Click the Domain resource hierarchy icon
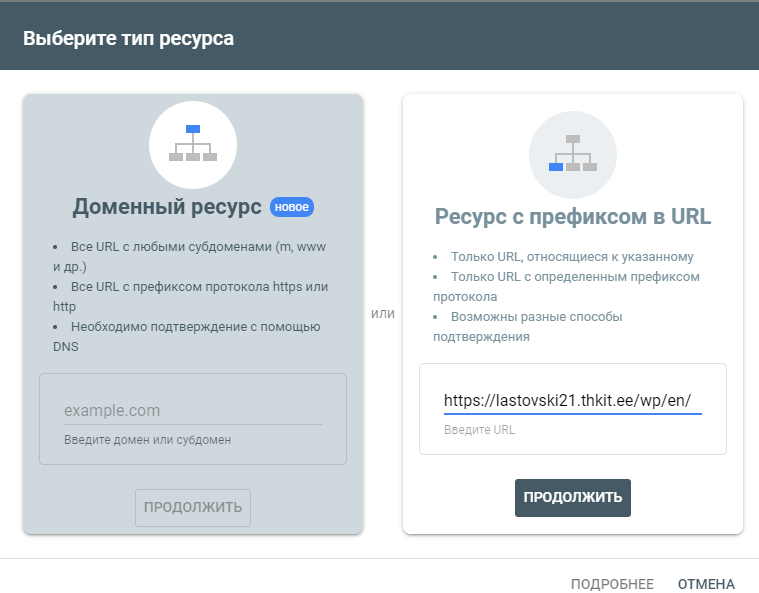 pyautogui.click(x=193, y=144)
